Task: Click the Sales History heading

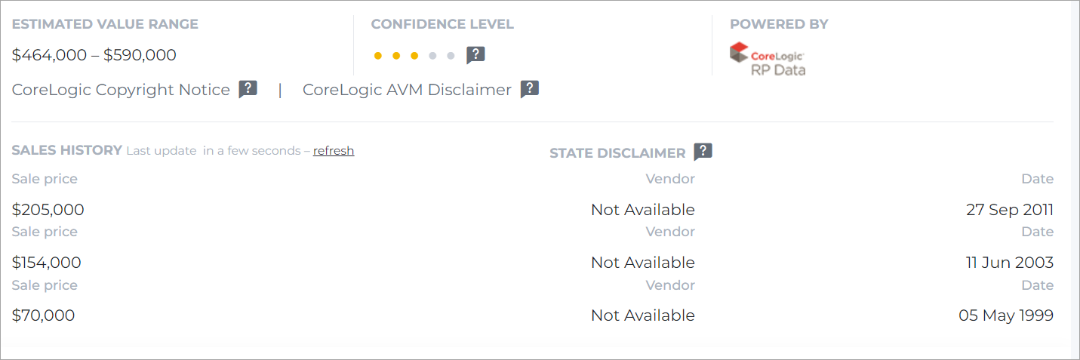Action: [67, 150]
